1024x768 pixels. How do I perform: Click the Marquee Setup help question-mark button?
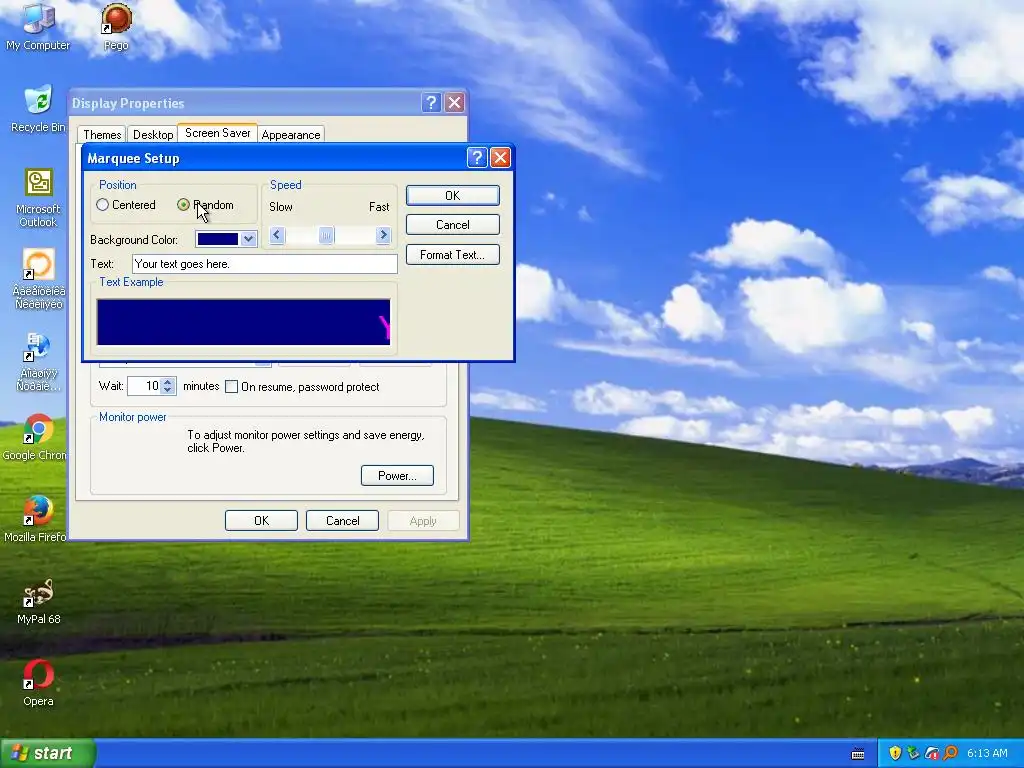[477, 157]
